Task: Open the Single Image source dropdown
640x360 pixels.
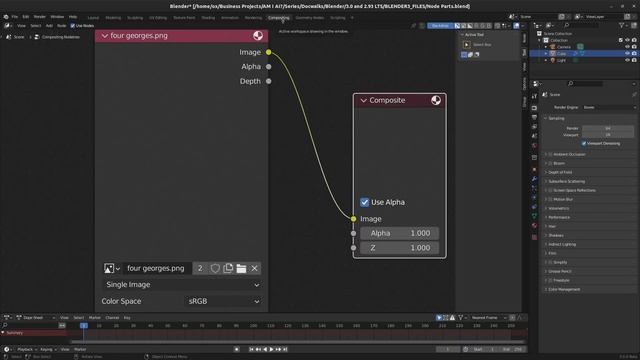Action: [x=182, y=284]
